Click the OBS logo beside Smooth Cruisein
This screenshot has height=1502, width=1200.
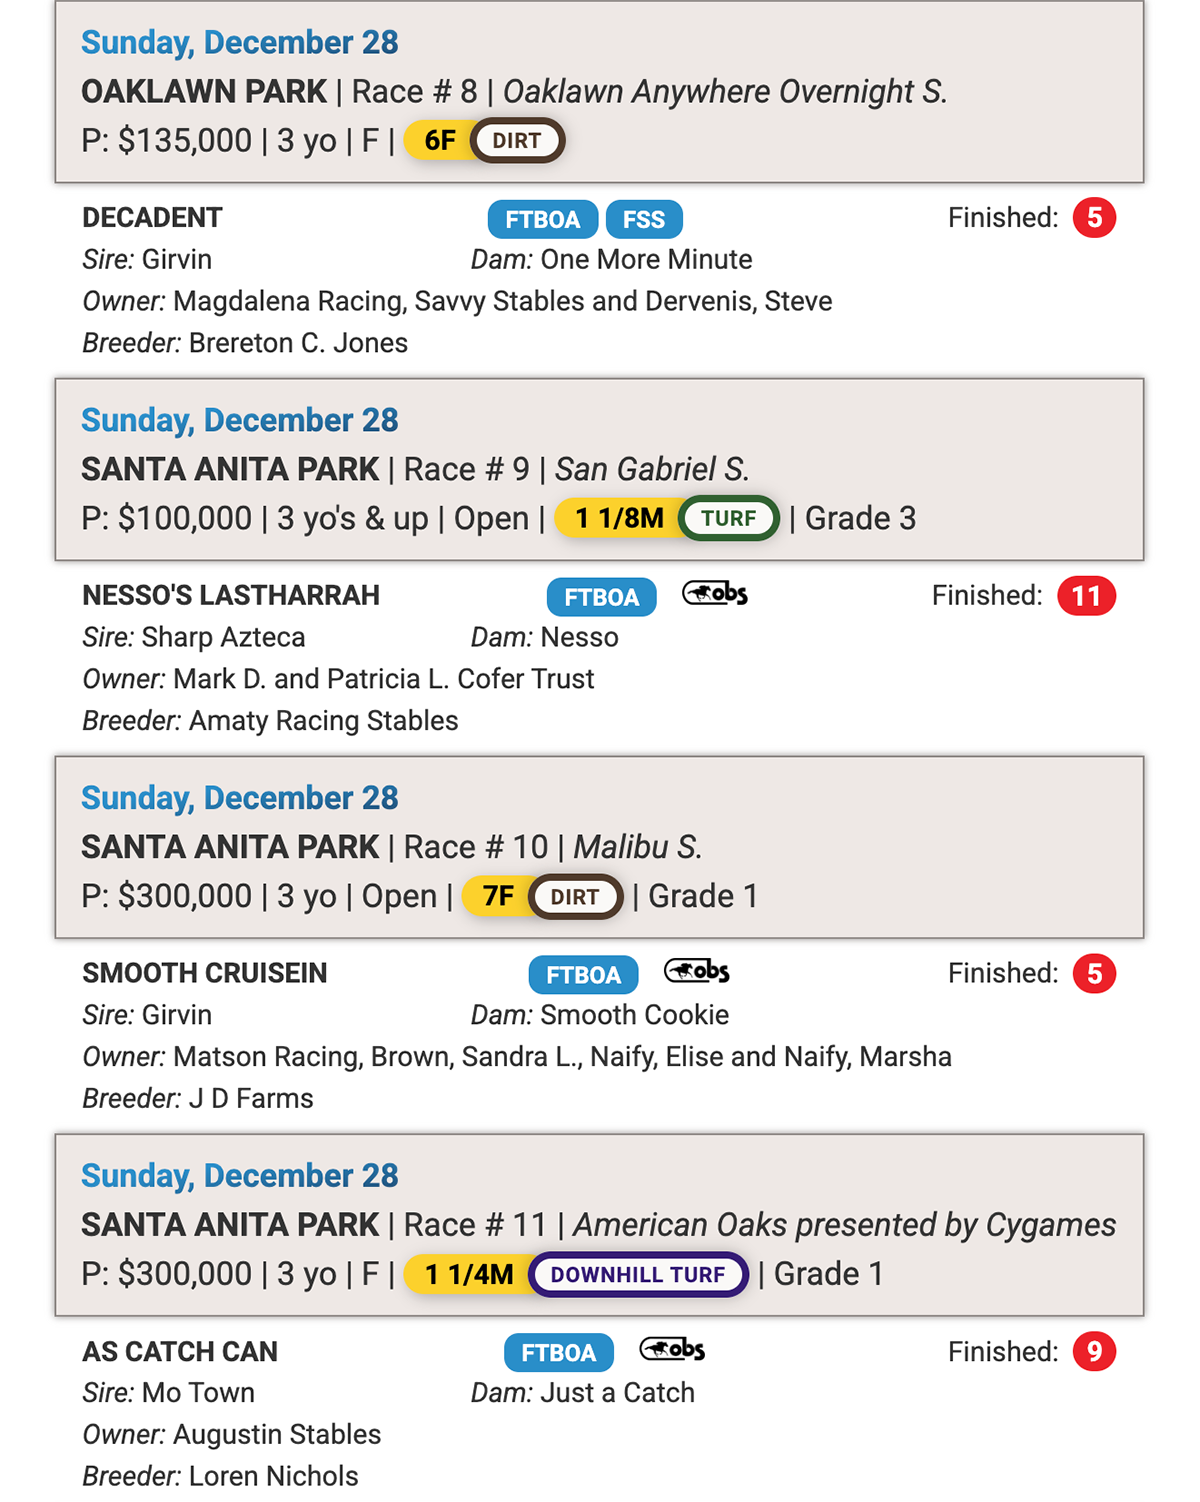click(x=697, y=972)
